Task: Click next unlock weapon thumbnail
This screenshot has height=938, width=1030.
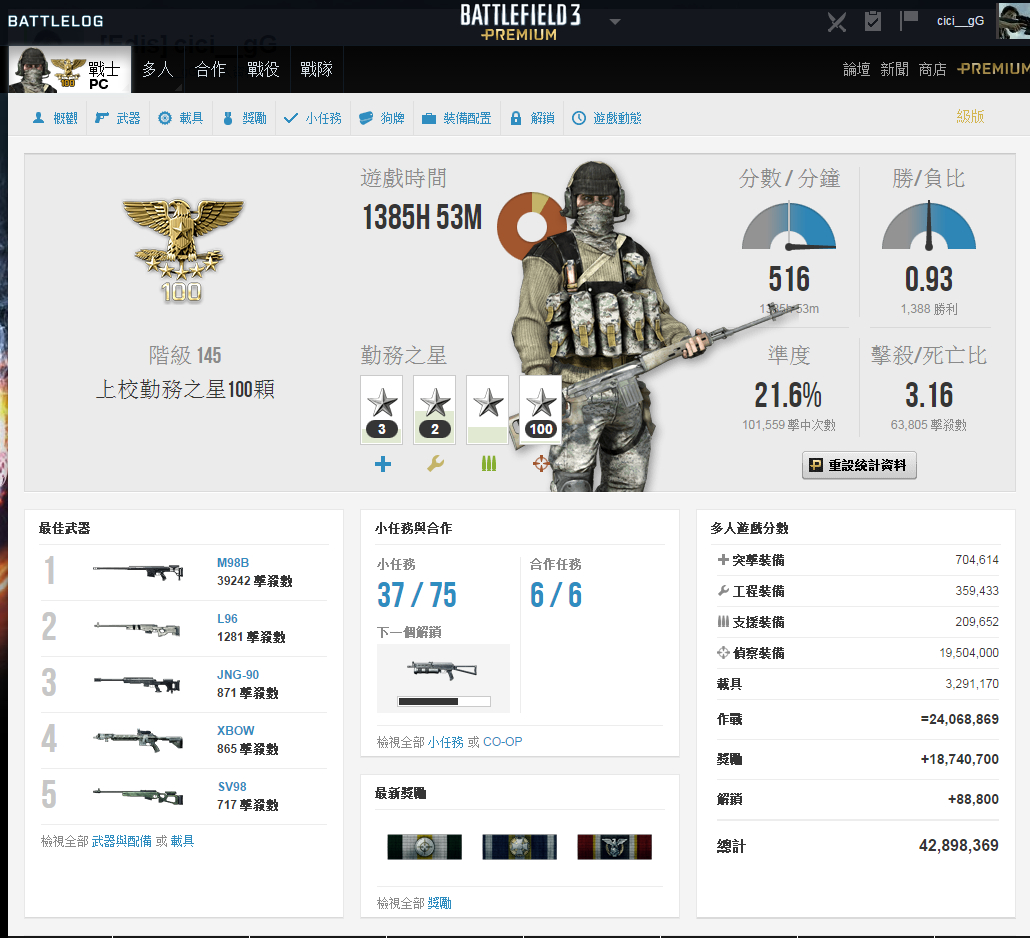Action: click(442, 670)
